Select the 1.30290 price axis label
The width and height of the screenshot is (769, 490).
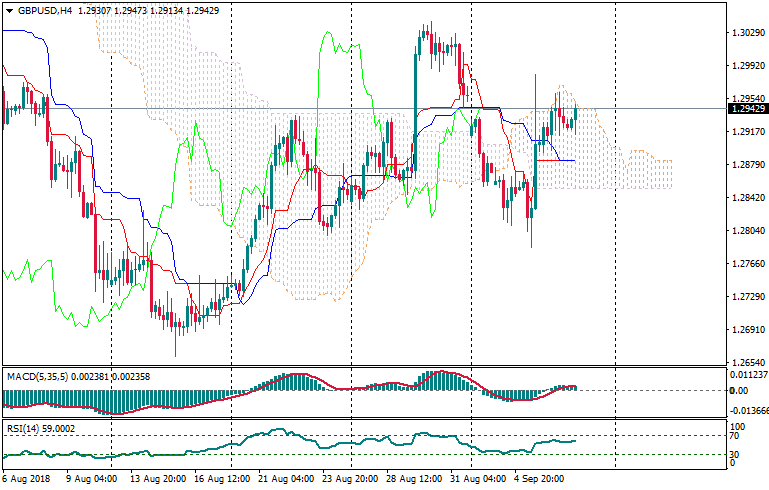[x=748, y=33]
